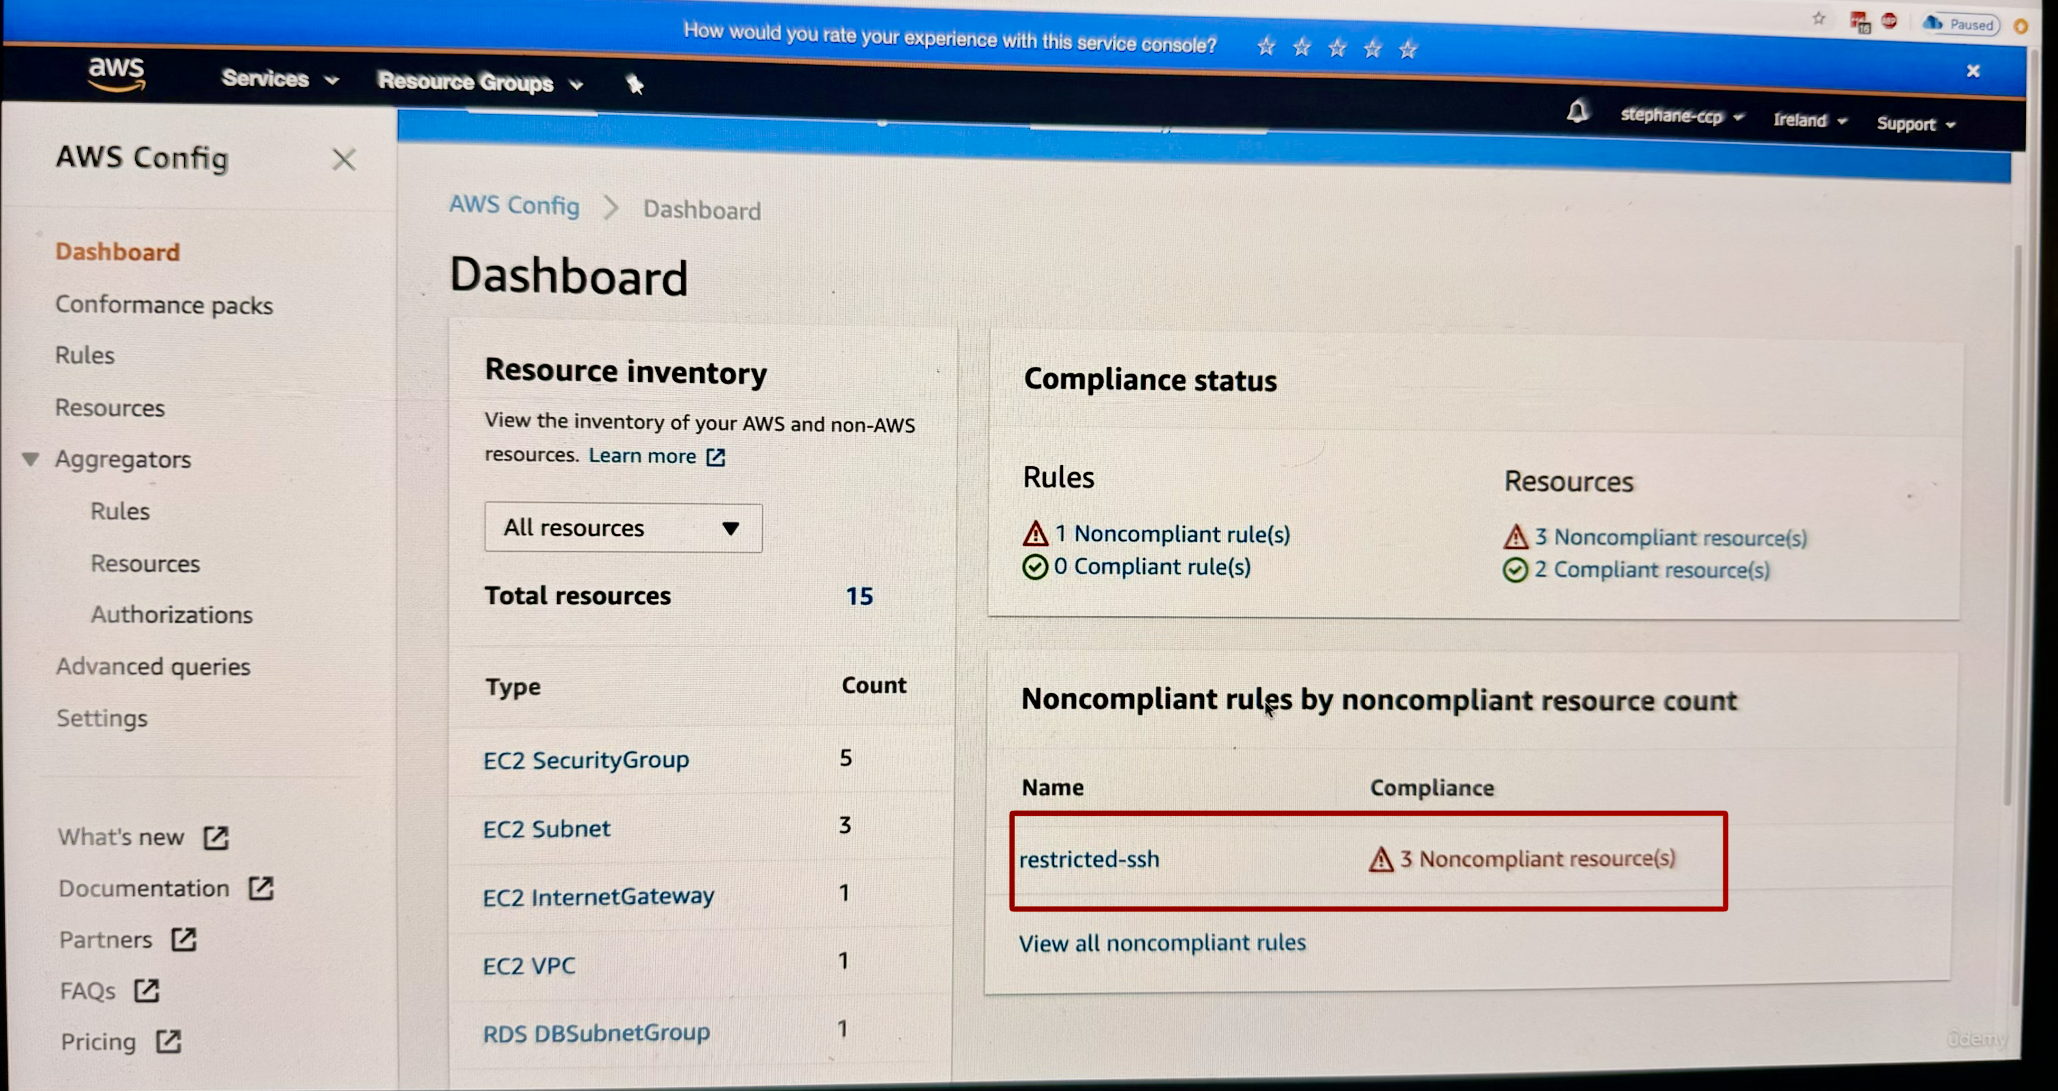This screenshot has width=2058, height=1091.
Task: Open top-level Rules in sidebar
Action: 85,355
